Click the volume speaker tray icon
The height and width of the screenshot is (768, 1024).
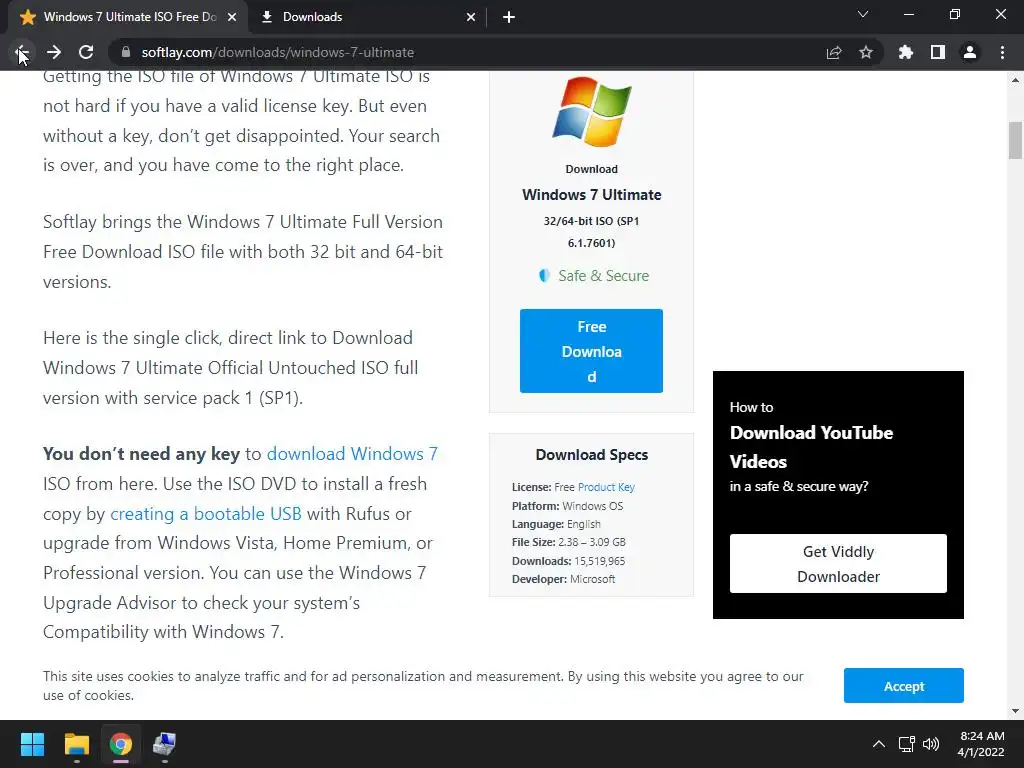931,744
